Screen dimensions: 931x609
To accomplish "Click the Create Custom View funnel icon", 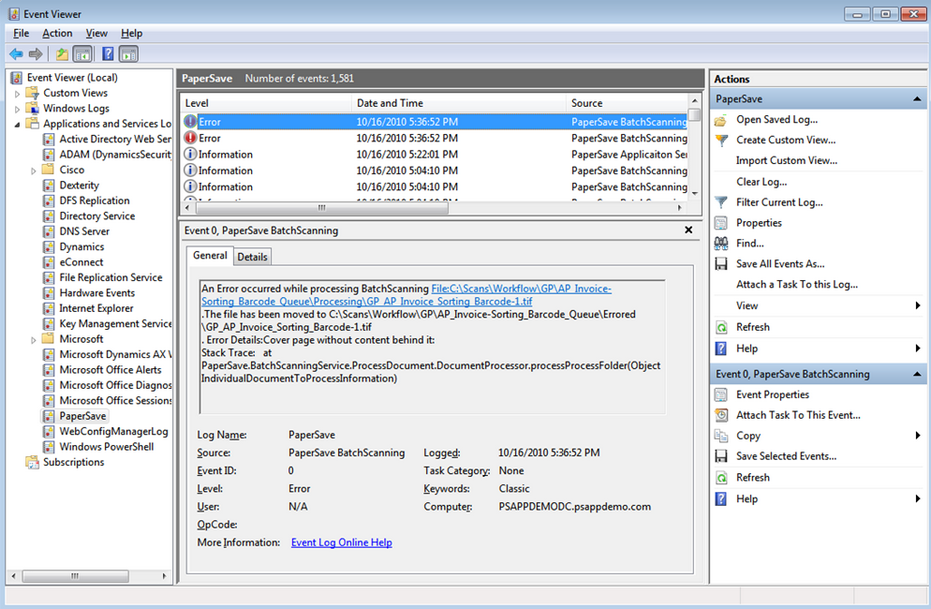I will 721,140.
